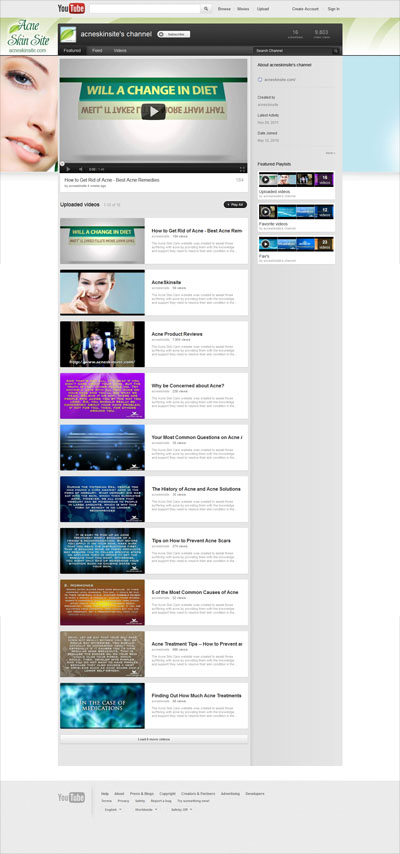Screen dimensions: 400x854
Task: Open 'Tips on How to Prevent Acne Scars' title
Action: tap(191, 541)
